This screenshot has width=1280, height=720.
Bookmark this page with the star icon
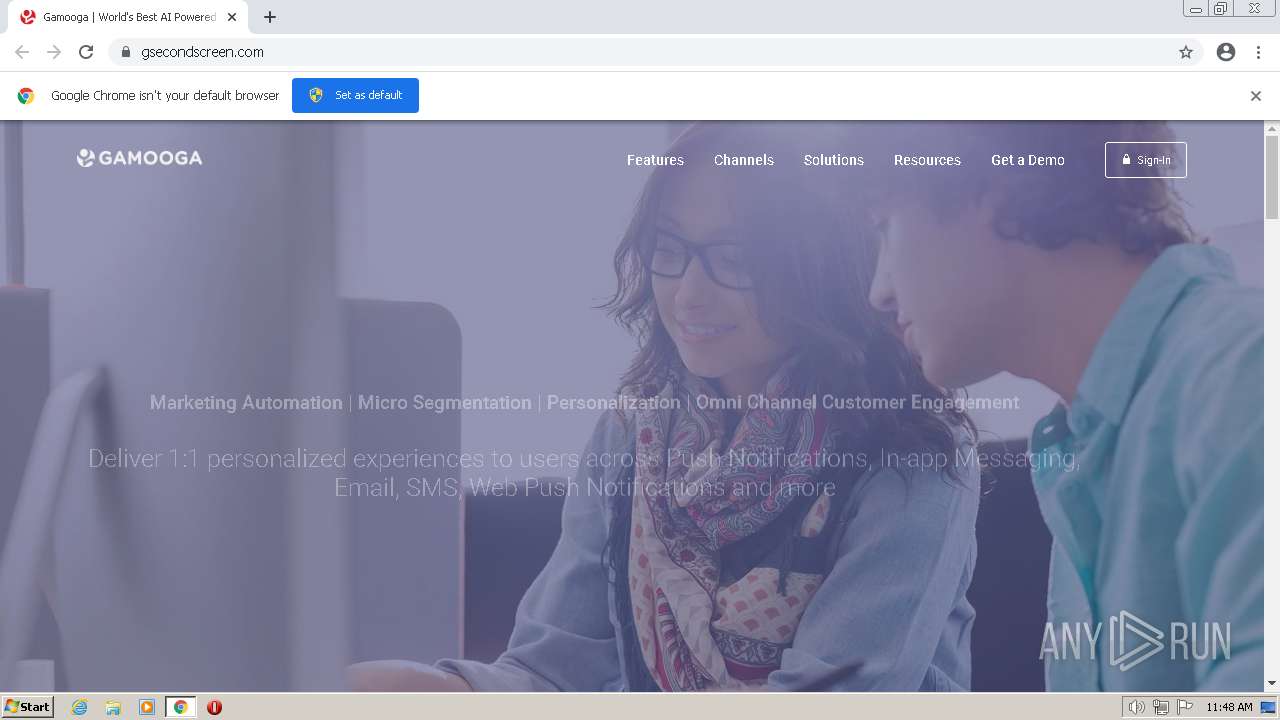click(1186, 52)
